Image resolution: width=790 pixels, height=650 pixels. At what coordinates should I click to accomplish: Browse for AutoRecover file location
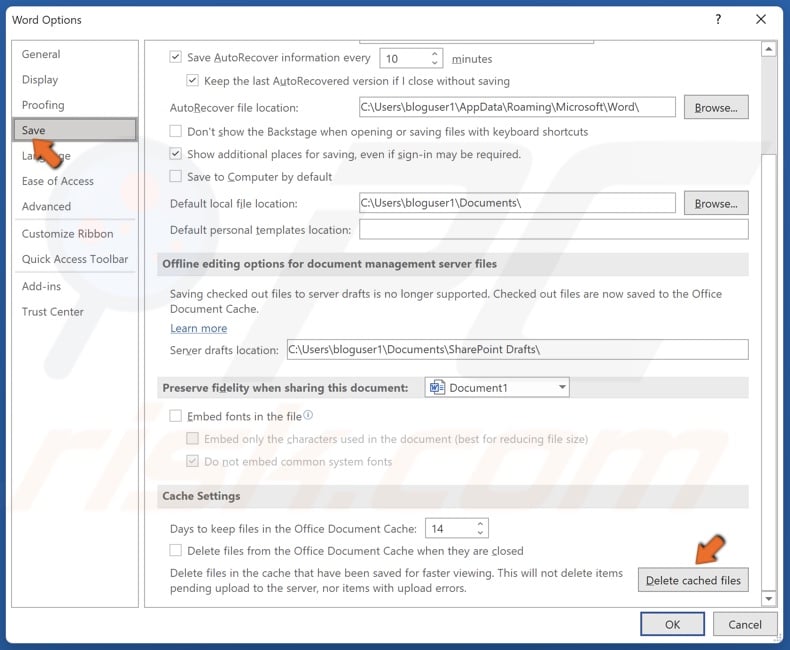point(716,107)
